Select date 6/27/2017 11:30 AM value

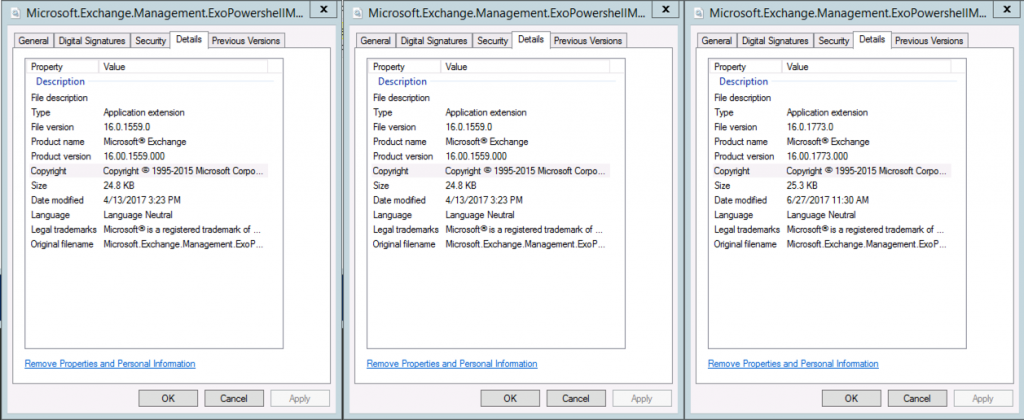(x=828, y=200)
